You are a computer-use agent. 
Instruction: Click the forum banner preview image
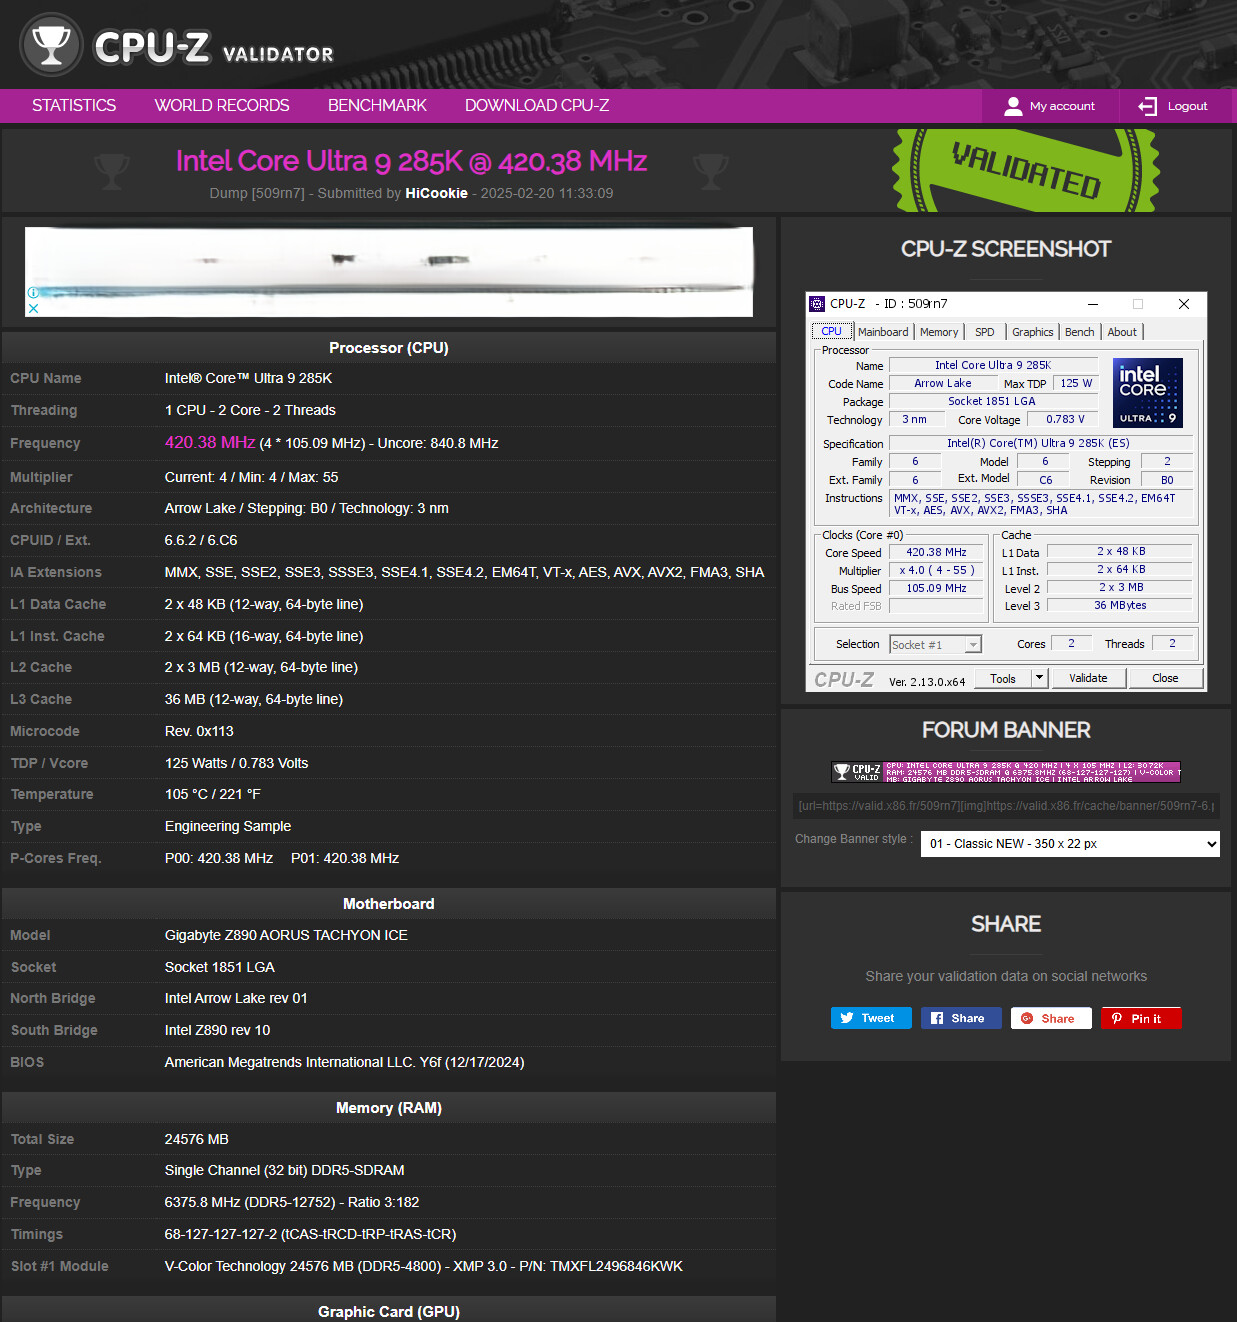[1006, 771]
